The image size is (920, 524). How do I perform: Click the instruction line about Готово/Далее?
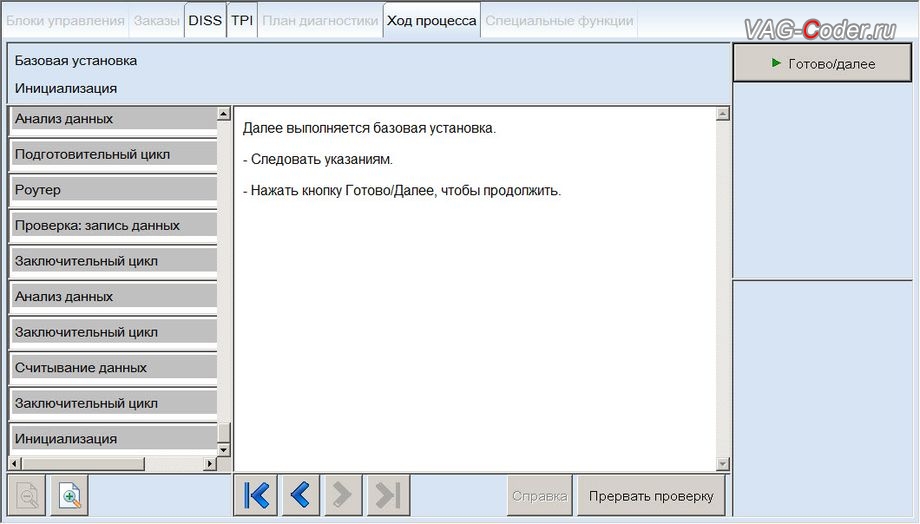(402, 191)
